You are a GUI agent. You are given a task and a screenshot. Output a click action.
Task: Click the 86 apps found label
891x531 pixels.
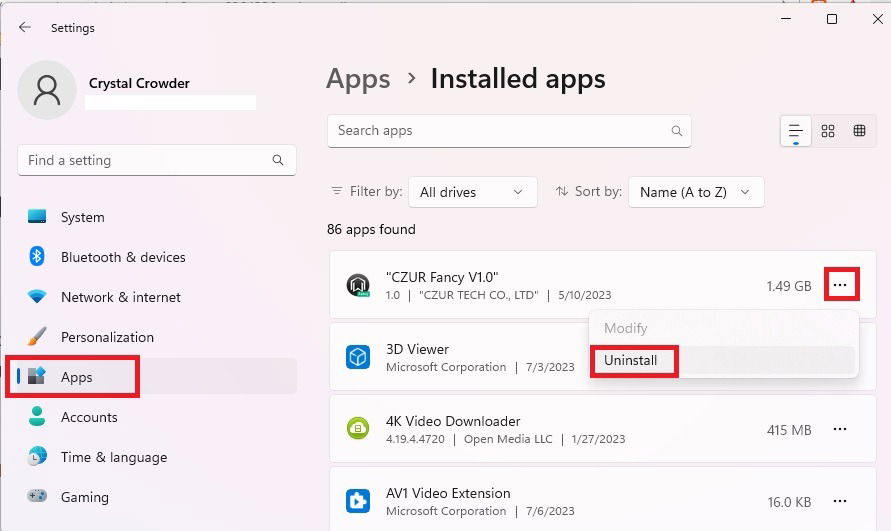371,229
